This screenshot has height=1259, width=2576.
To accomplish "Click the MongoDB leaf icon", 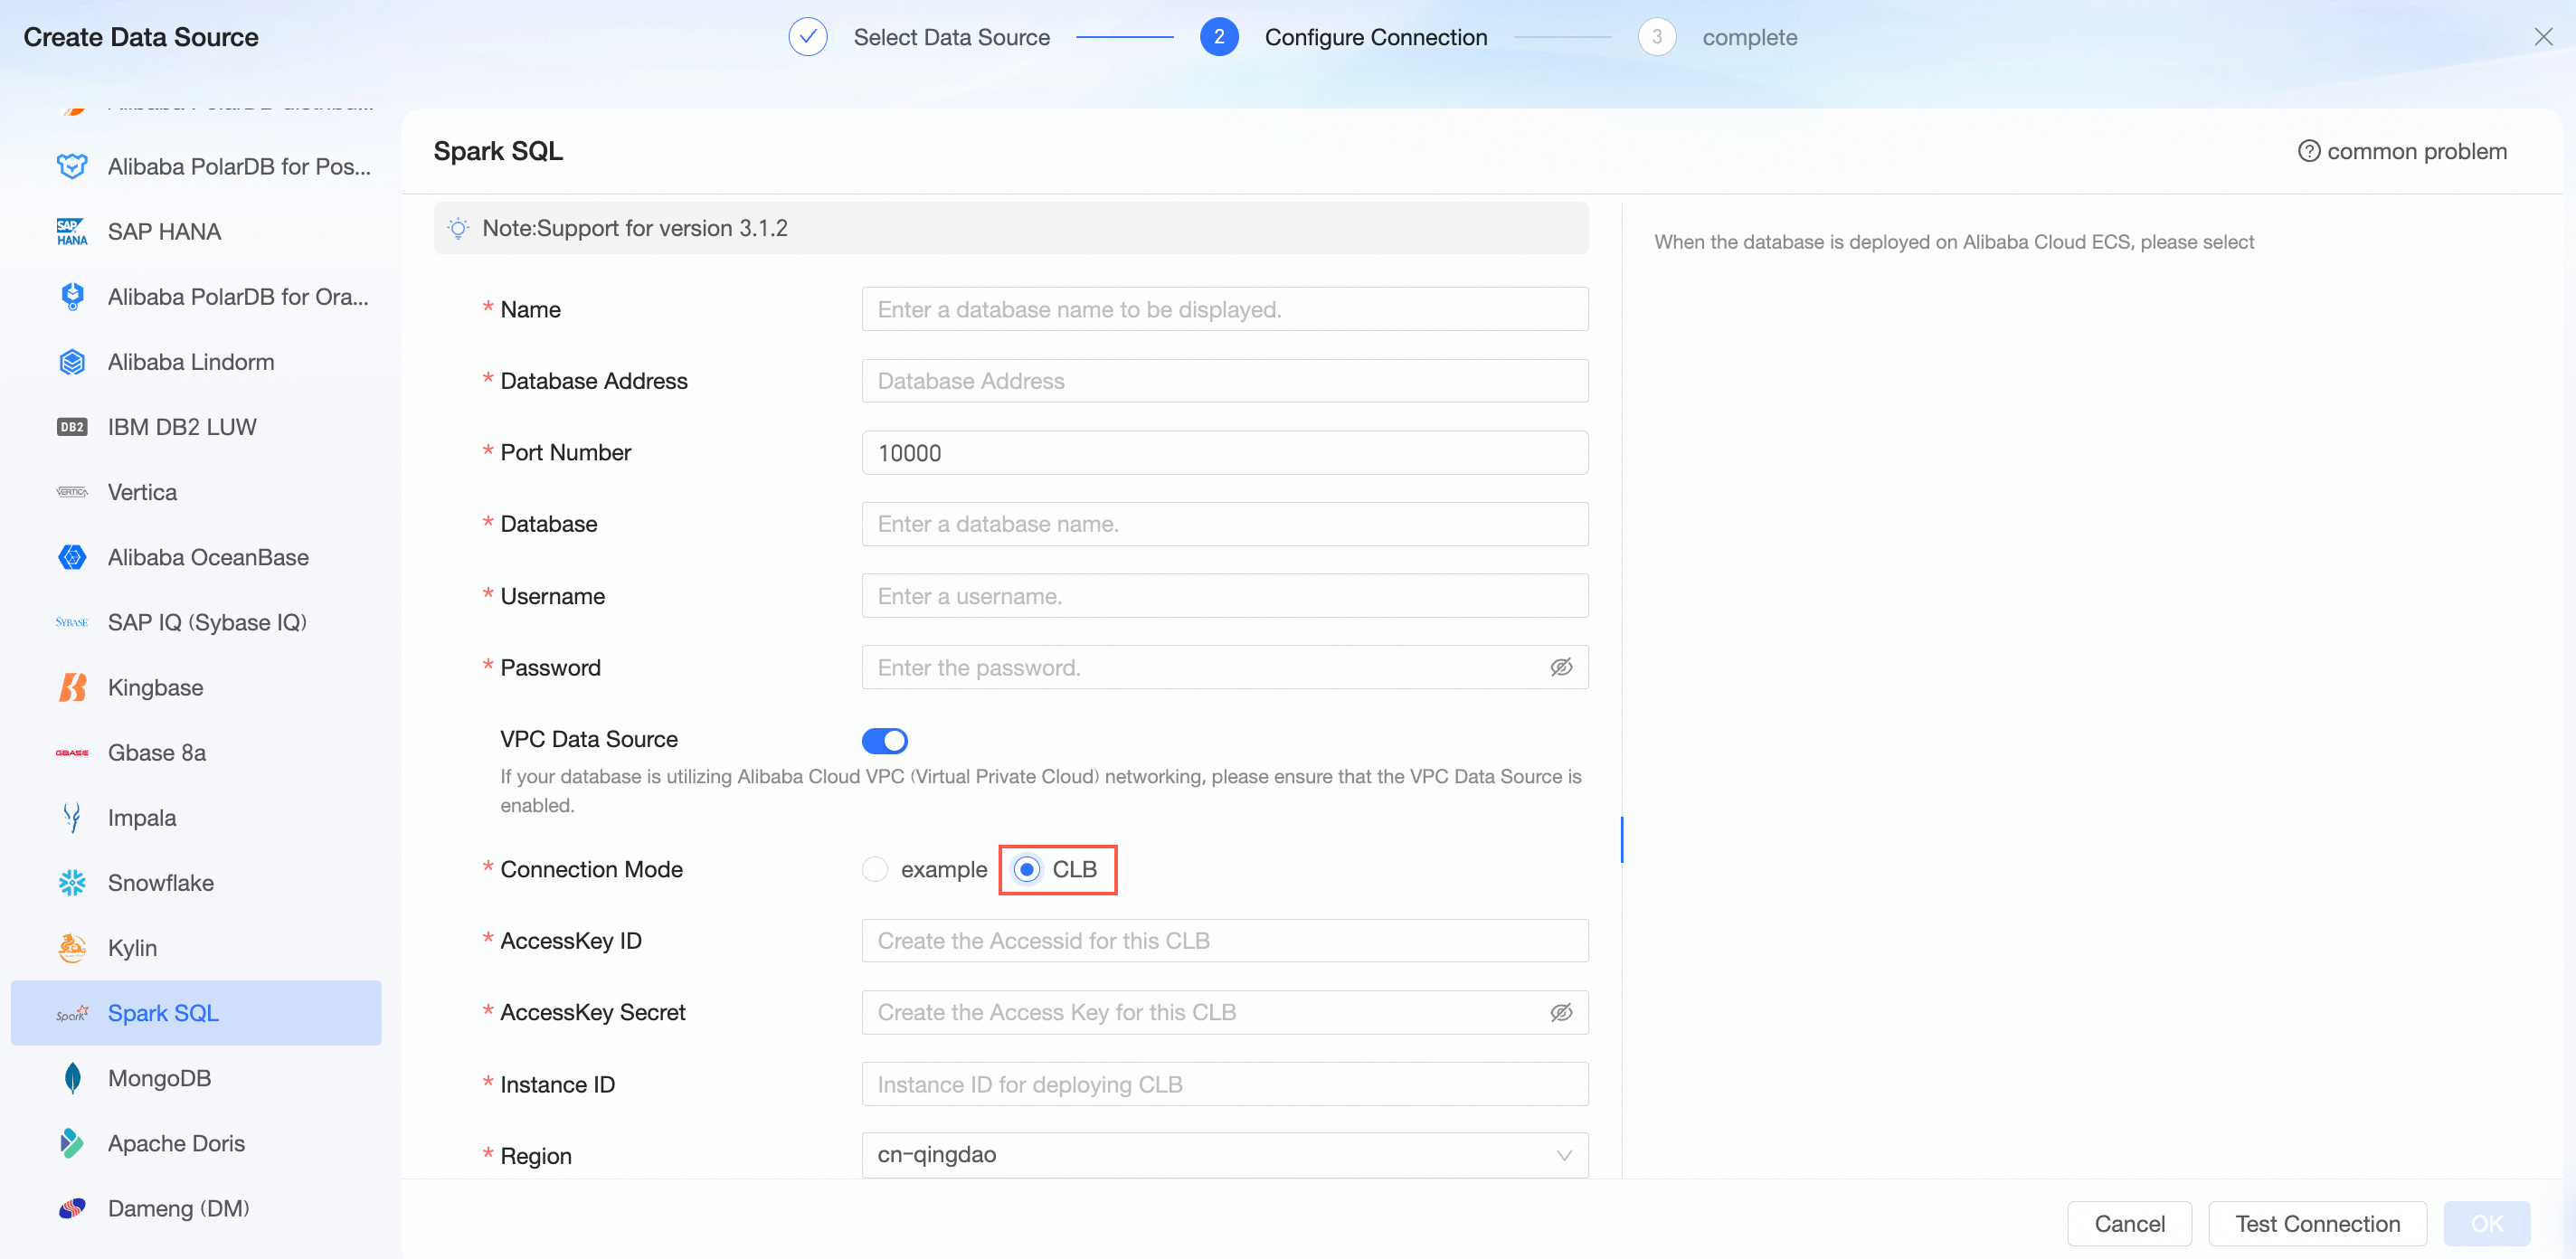I will [72, 1077].
